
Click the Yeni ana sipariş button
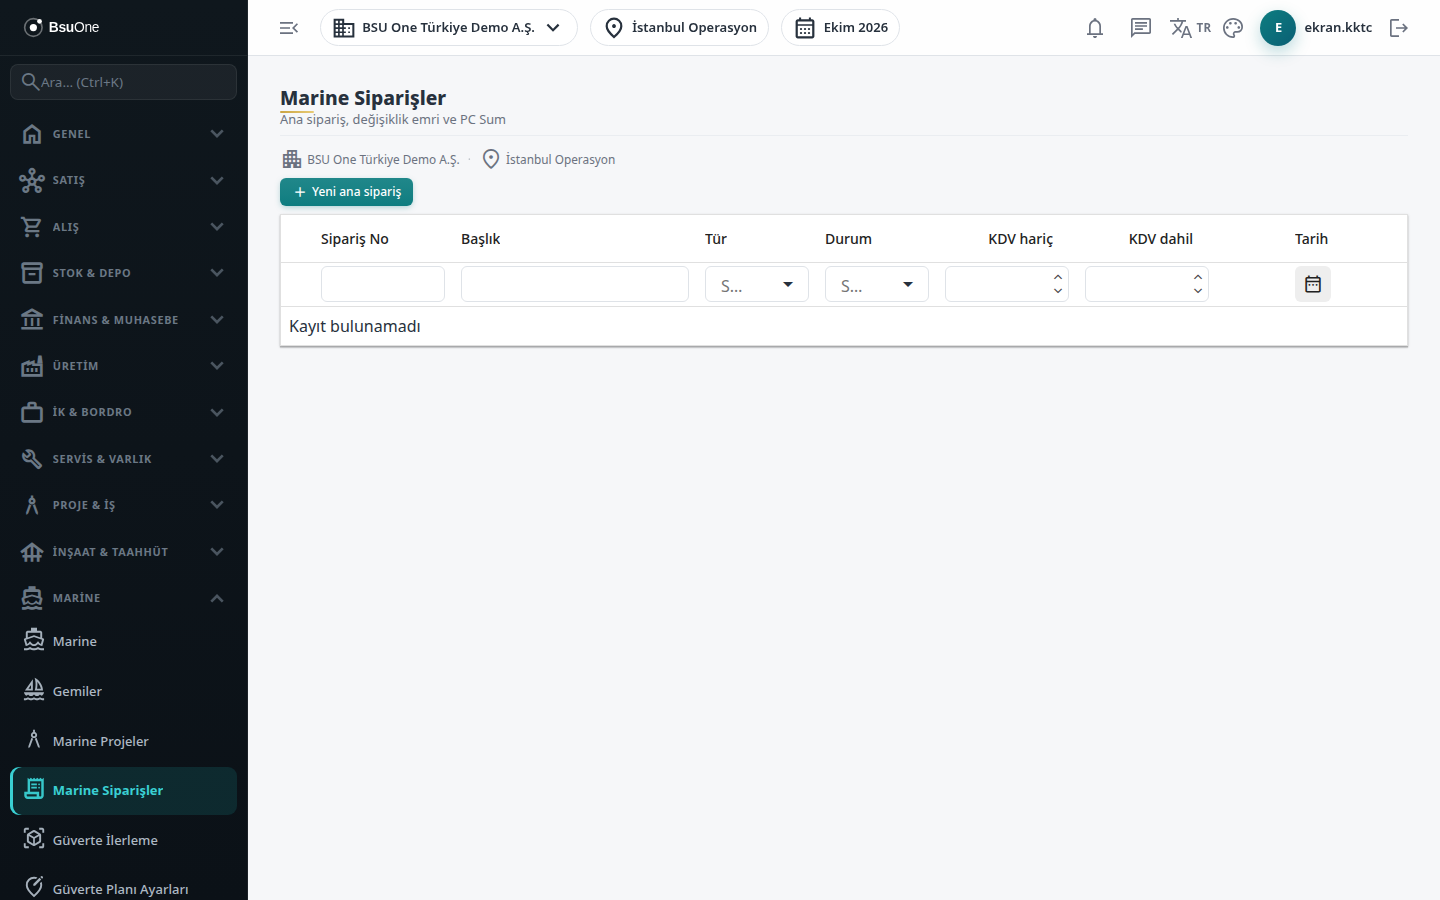[x=346, y=192]
